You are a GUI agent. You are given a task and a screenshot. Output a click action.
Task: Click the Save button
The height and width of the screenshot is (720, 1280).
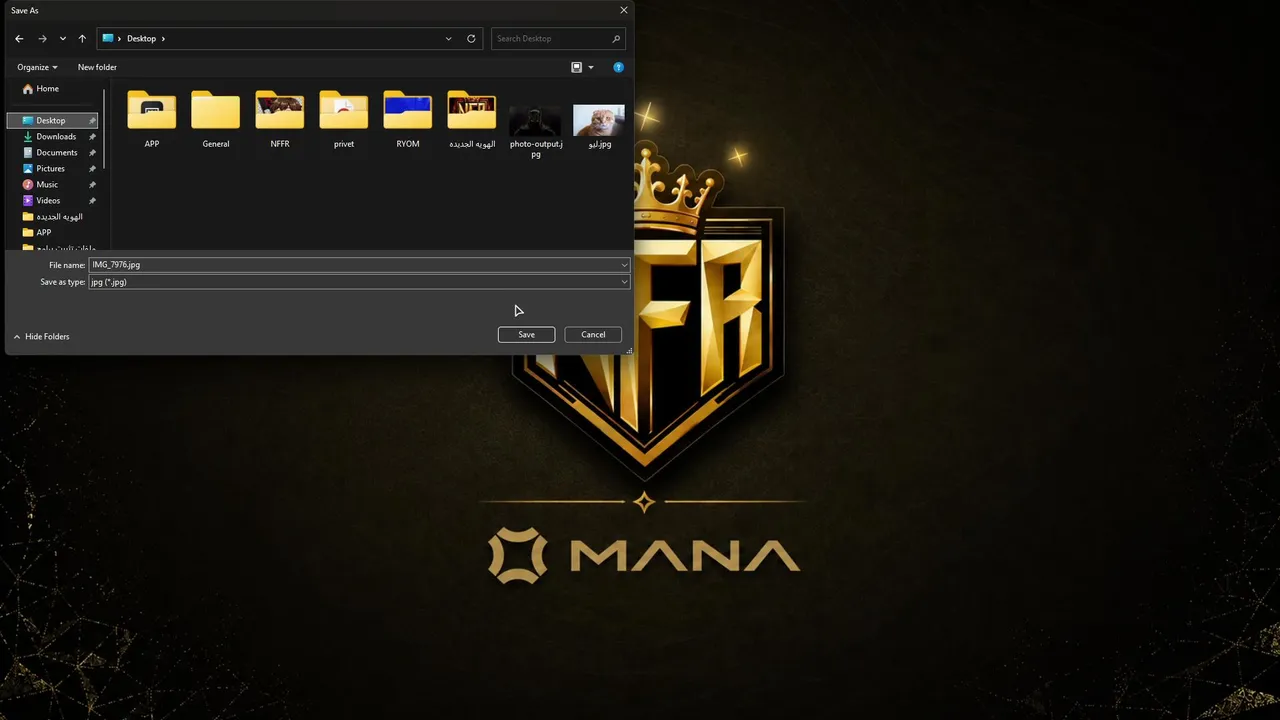point(526,335)
